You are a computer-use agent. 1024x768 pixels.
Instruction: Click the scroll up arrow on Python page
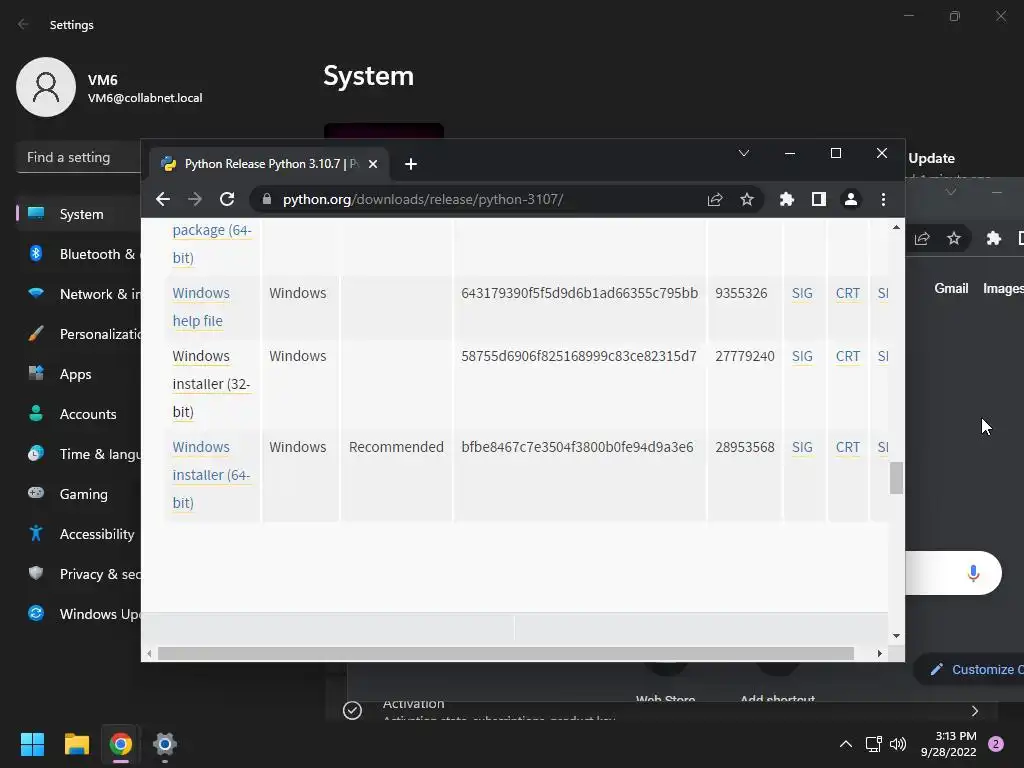(x=896, y=227)
